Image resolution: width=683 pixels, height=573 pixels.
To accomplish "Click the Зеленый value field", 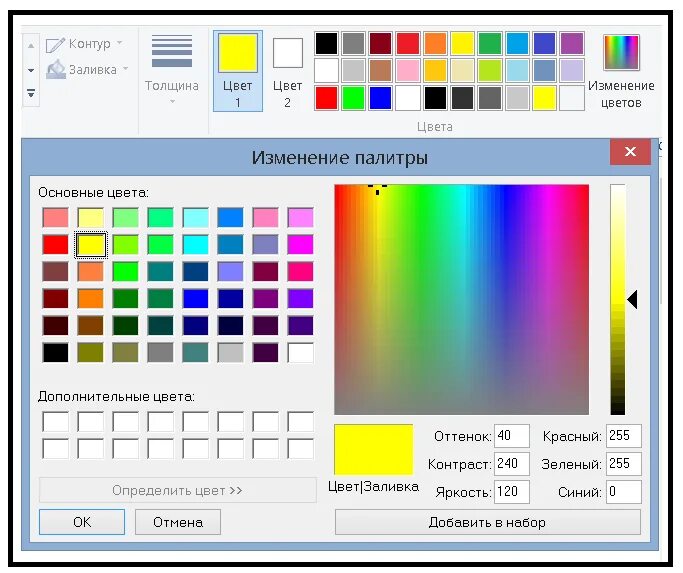I will (x=624, y=464).
